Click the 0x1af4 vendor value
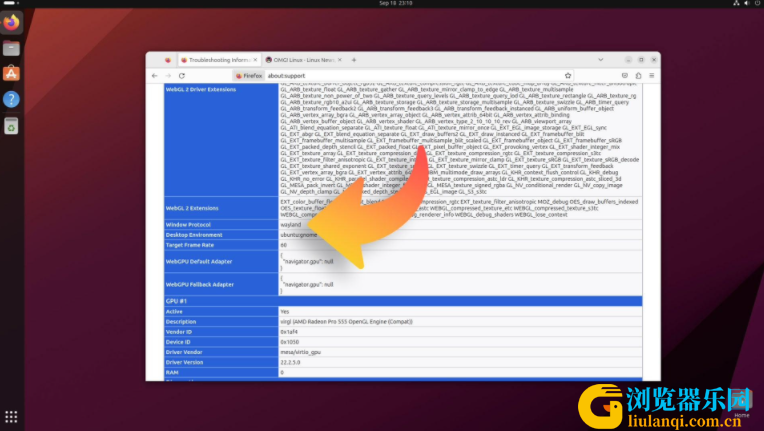 [x=289, y=332]
